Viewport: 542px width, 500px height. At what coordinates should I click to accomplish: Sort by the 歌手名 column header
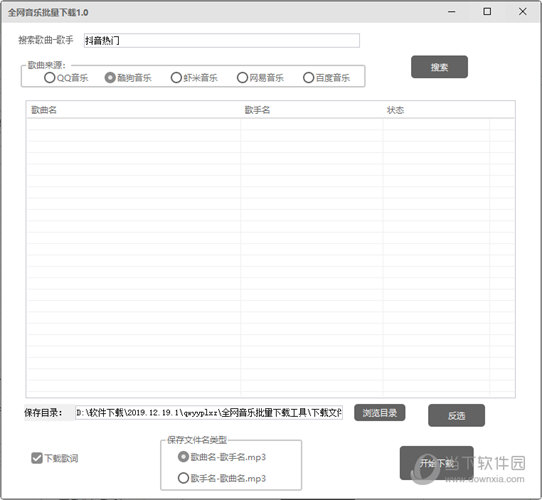[x=311, y=110]
